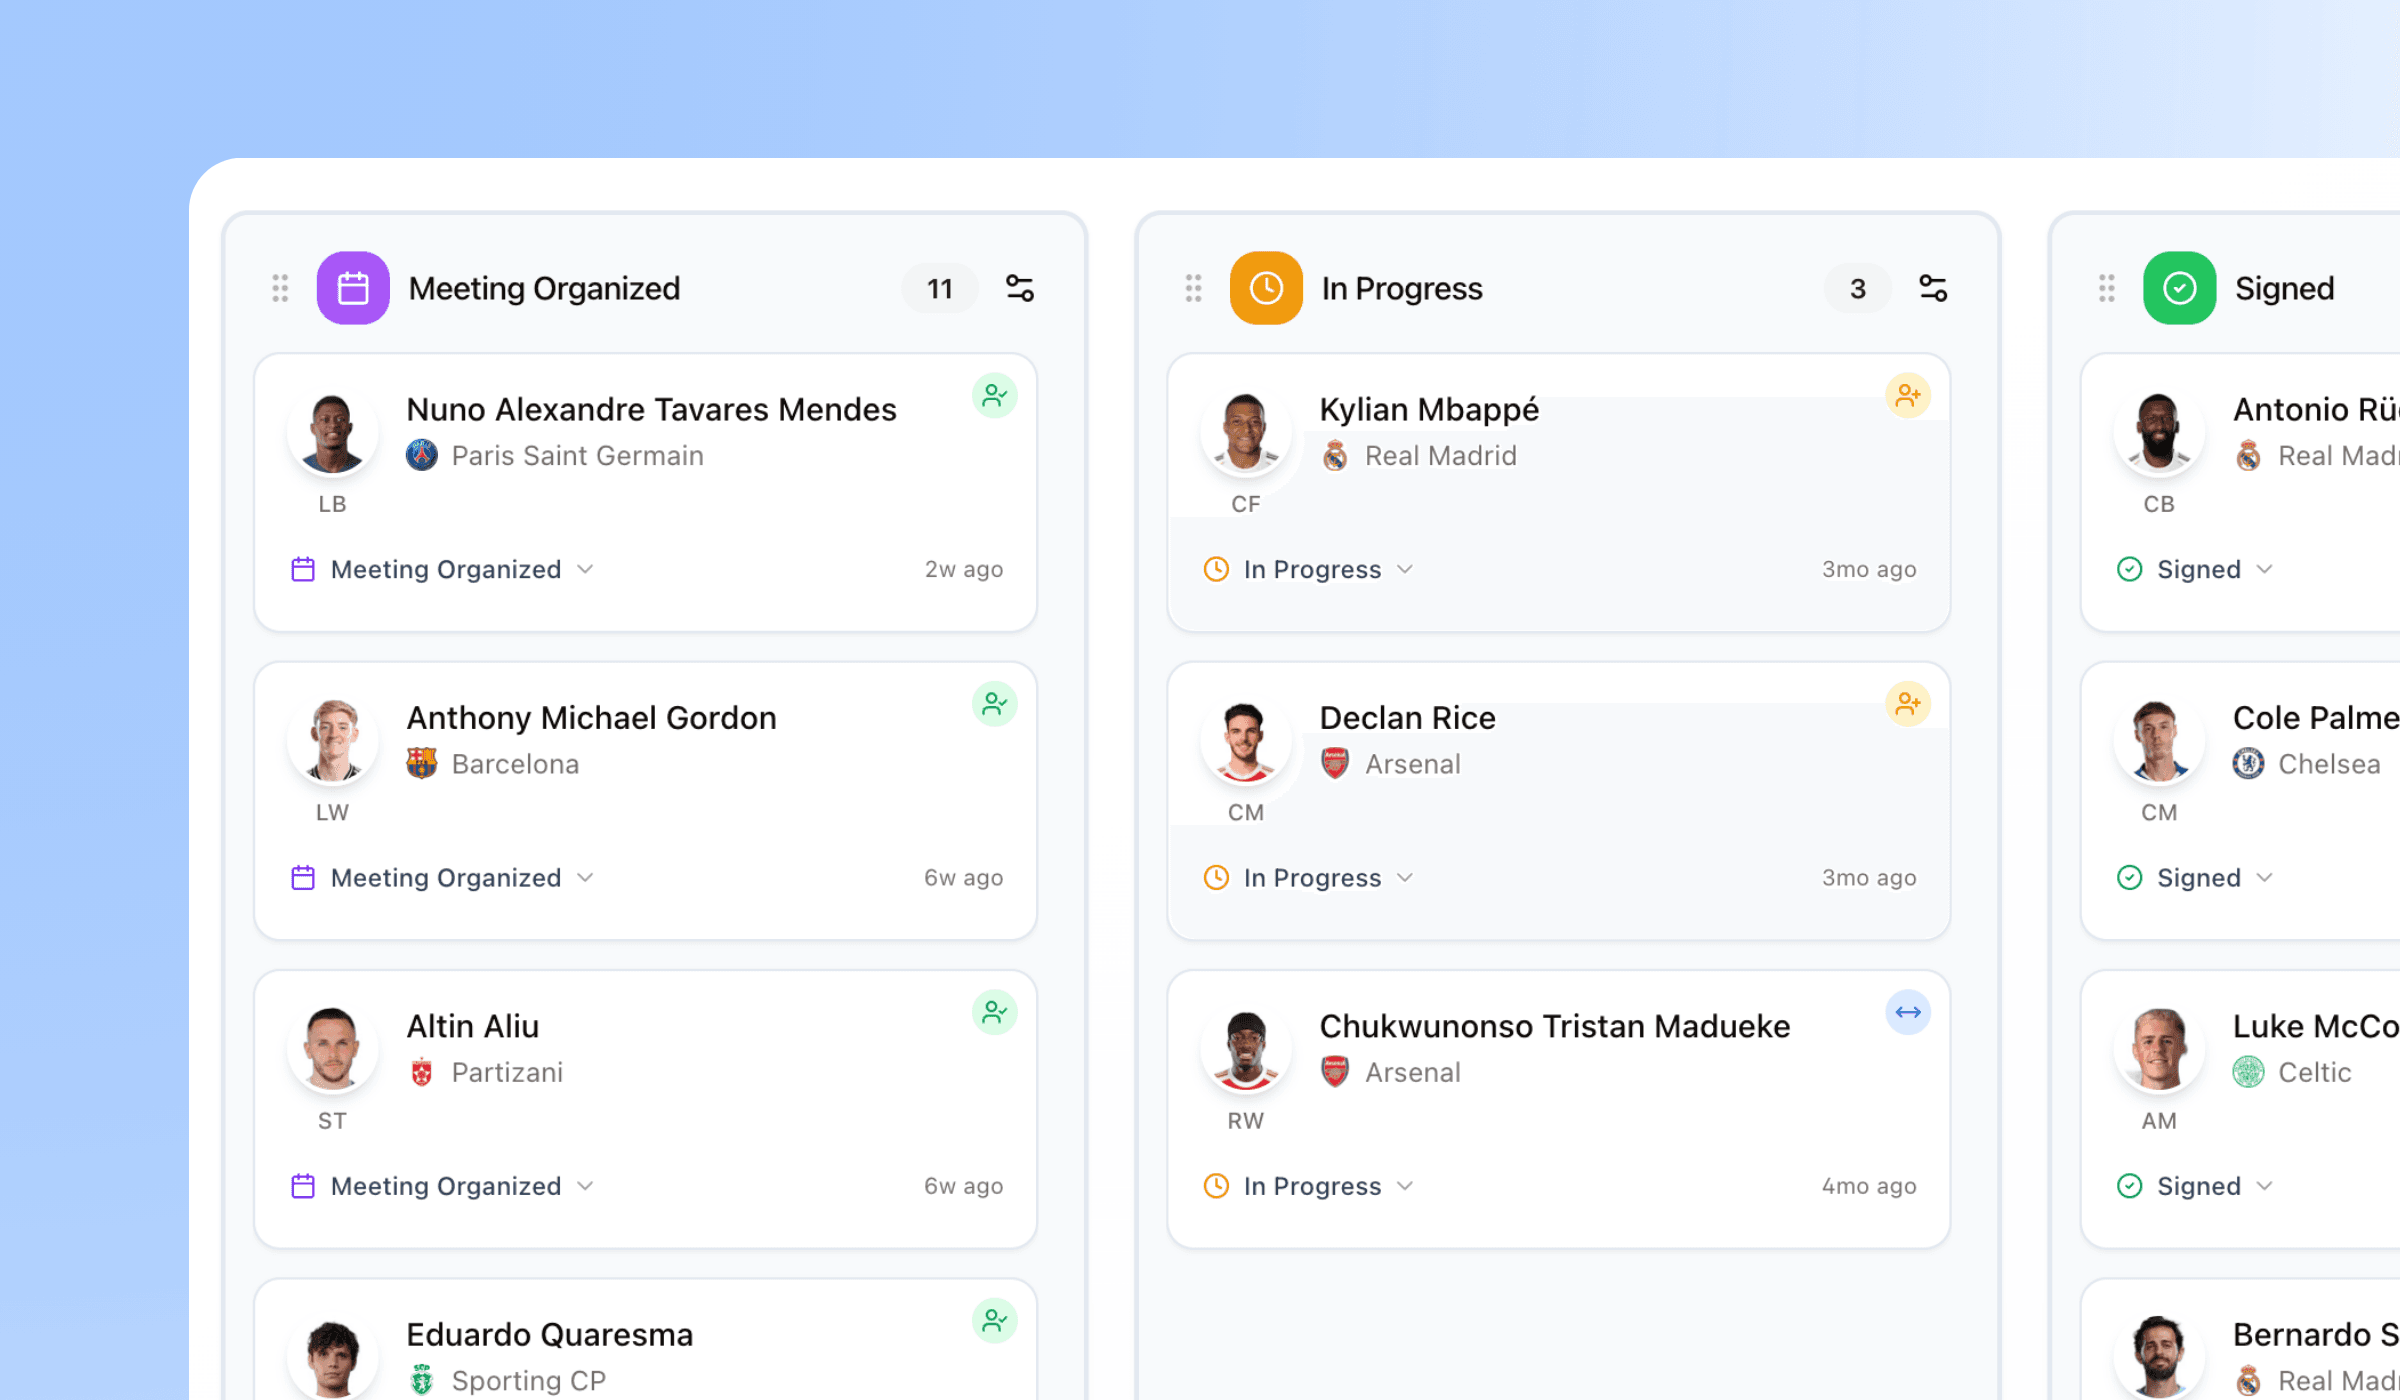
Task: Click the Arsenal crest on Madueke card
Action: [1335, 1072]
